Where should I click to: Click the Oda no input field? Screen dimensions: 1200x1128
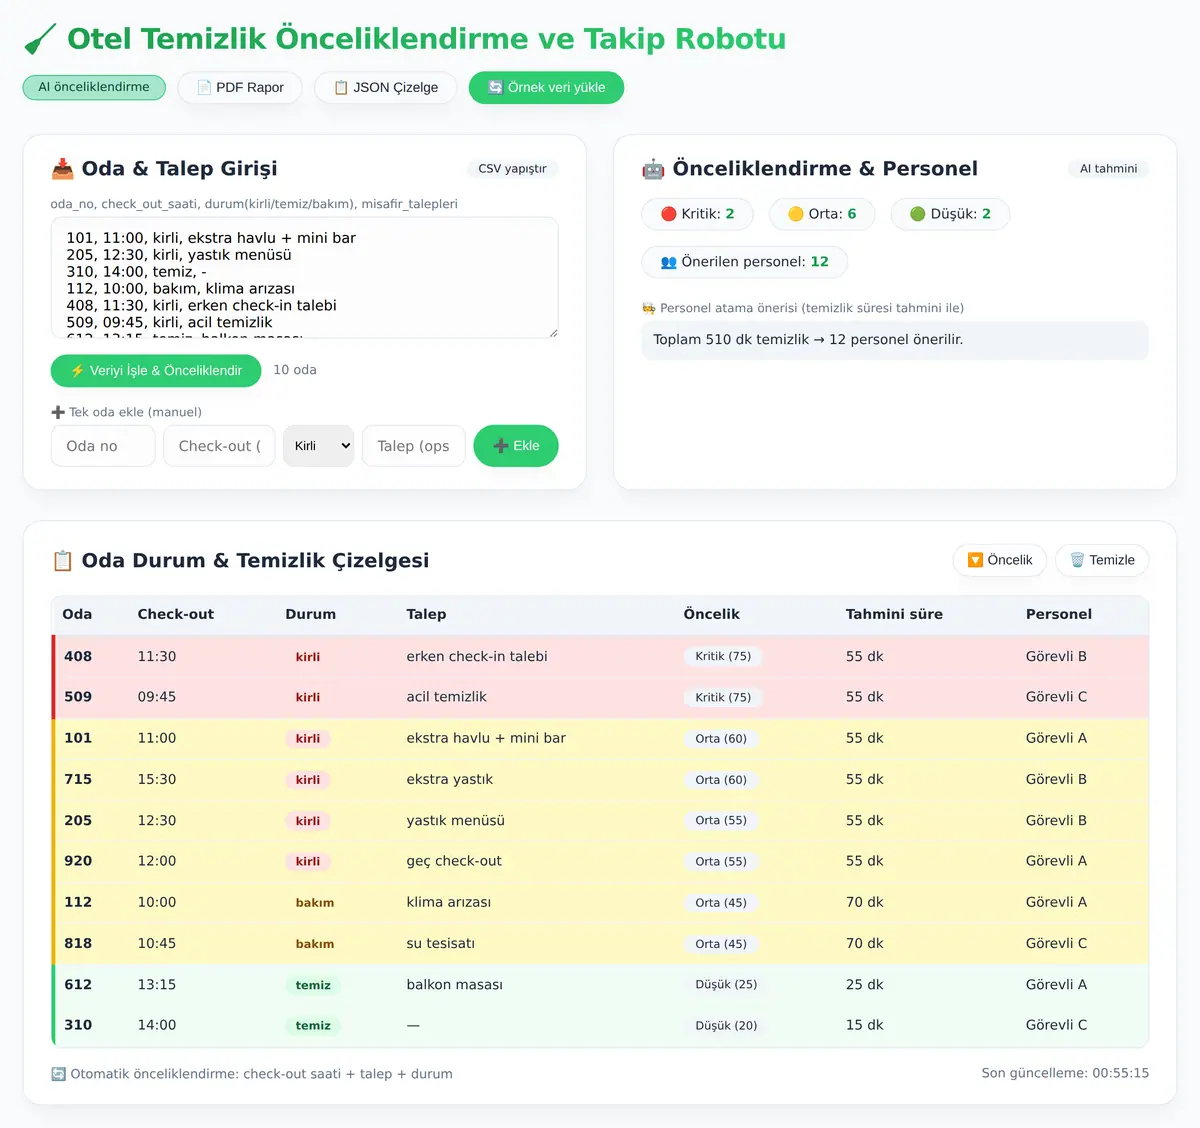click(x=103, y=446)
